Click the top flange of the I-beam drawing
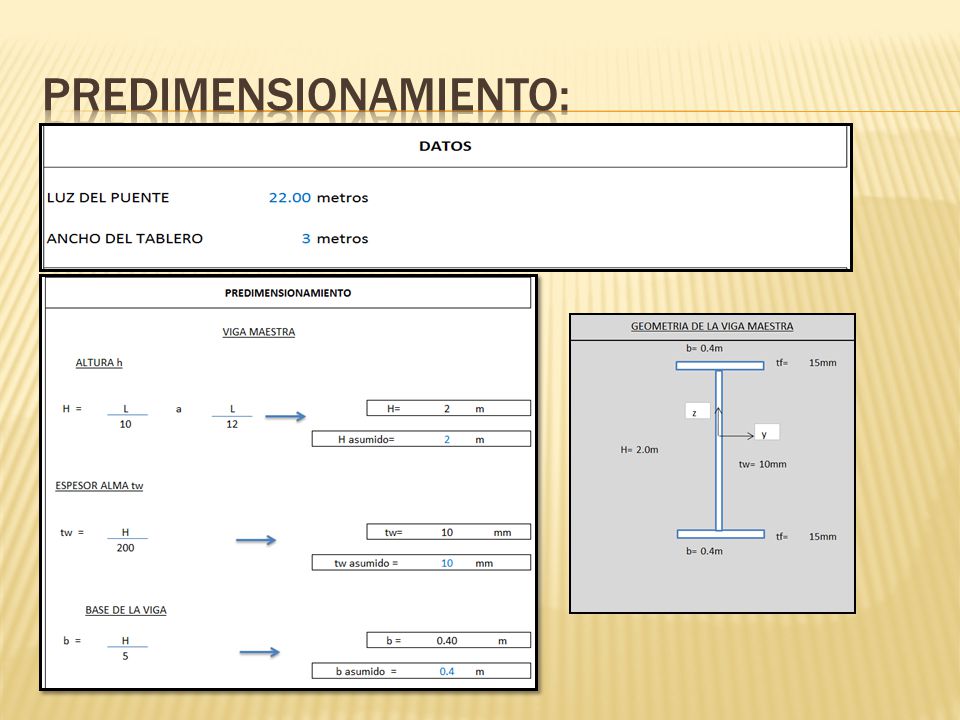Screen dimensions: 960x720 click(720, 366)
